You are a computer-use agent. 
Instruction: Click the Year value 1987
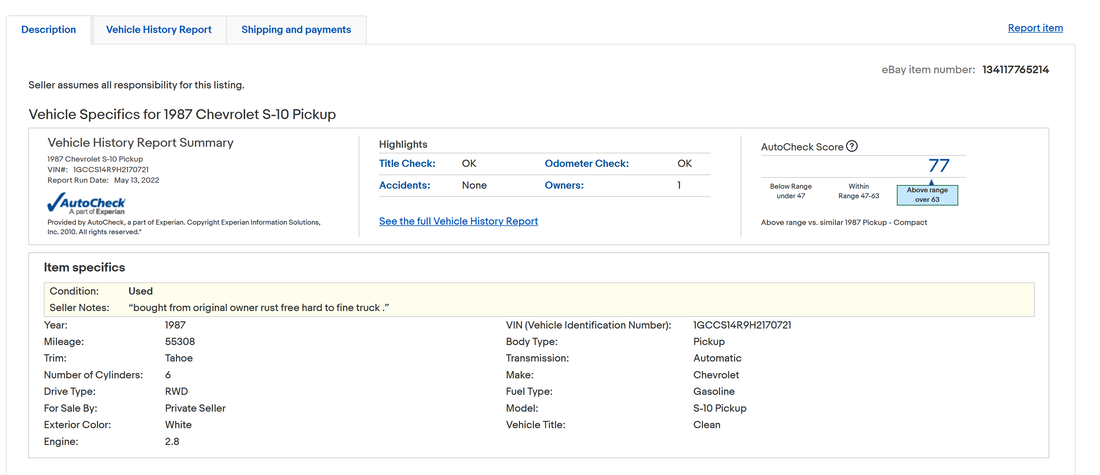point(175,325)
